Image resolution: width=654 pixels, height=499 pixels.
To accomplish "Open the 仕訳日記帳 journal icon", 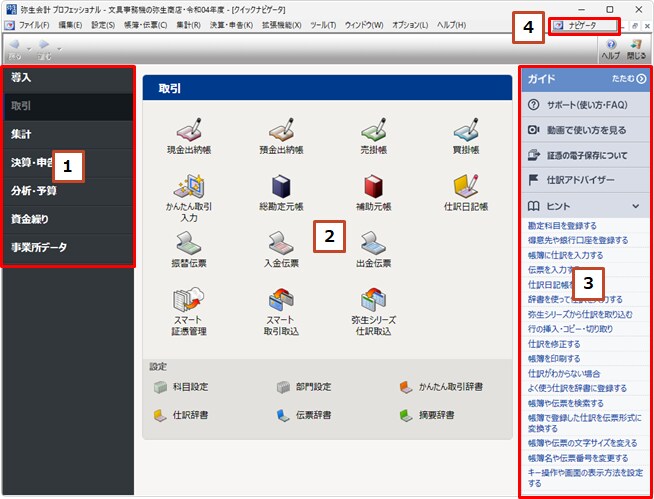I will coord(466,193).
